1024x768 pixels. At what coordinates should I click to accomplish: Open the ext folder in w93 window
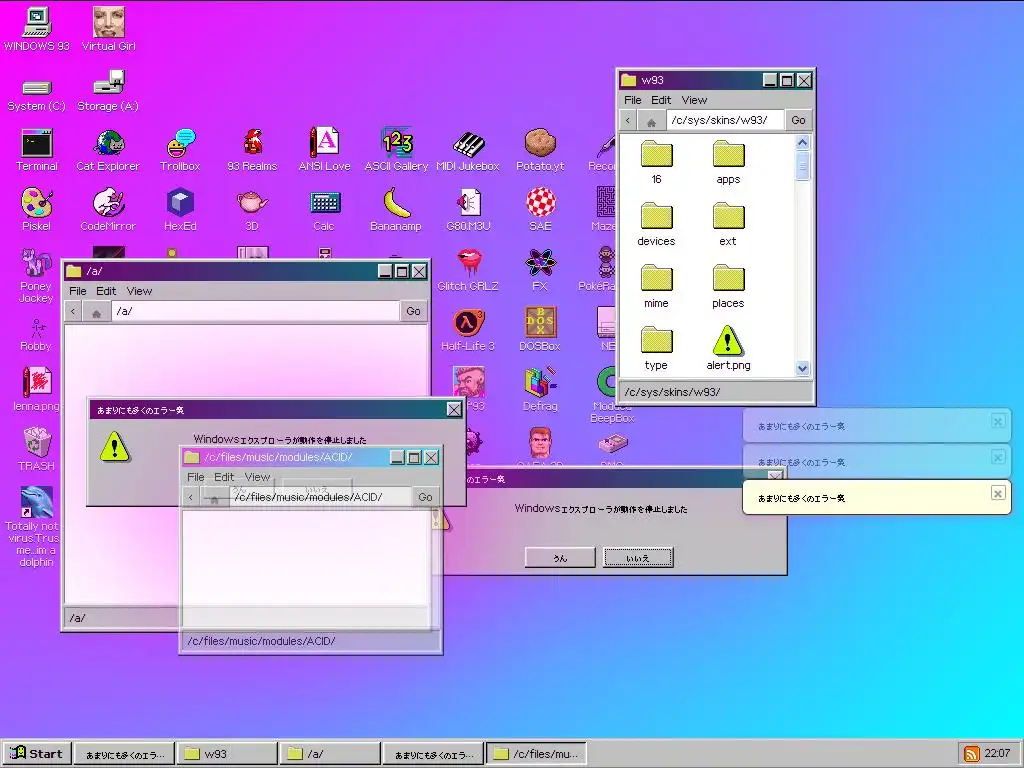728,225
